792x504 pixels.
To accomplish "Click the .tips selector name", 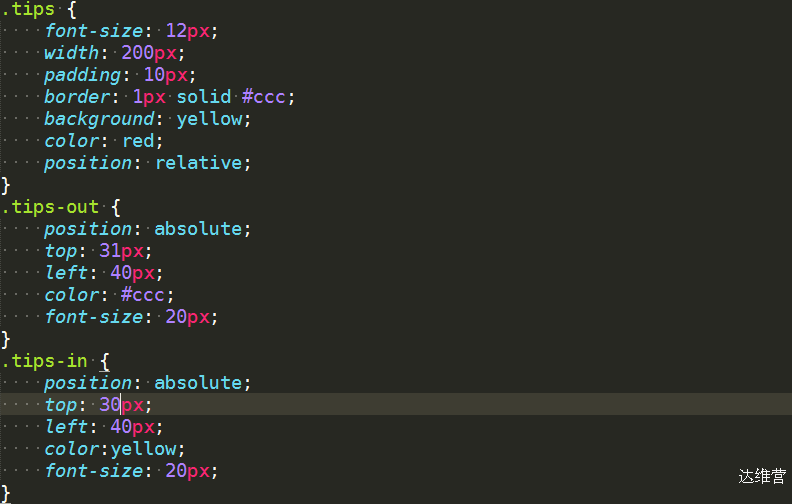I will coord(28,9).
